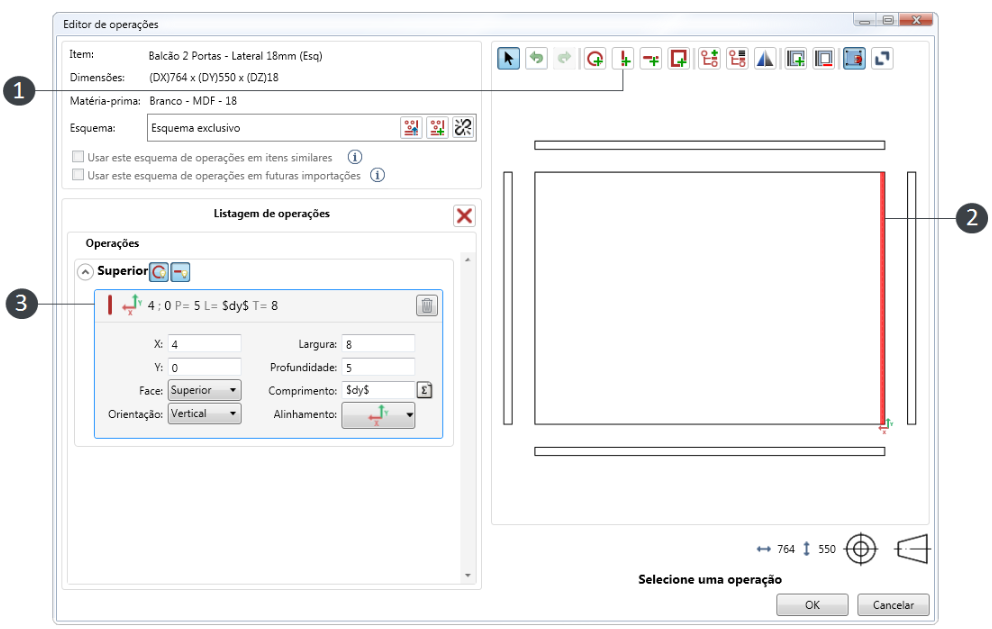This screenshot has height=629, width=992.
Task: Delete the operation with trash icon
Action: coord(426,306)
